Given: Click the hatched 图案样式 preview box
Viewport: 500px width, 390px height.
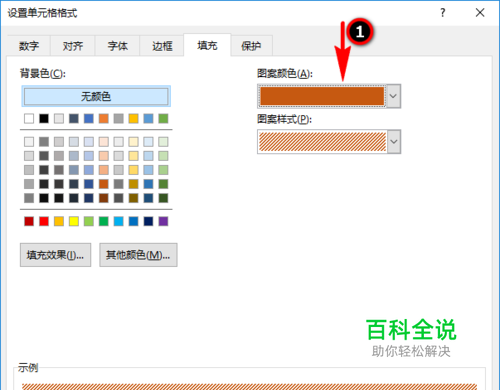Looking at the screenshot, I should coord(322,142).
